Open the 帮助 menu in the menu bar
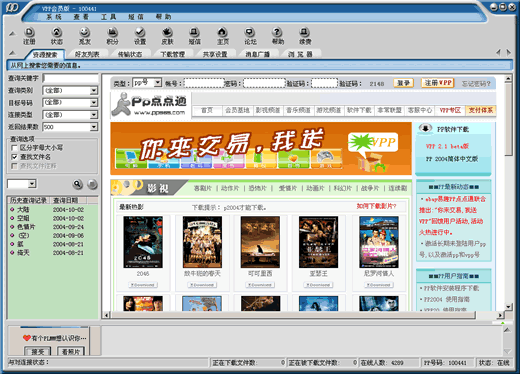This screenshot has height=374, width=520. (163, 17)
